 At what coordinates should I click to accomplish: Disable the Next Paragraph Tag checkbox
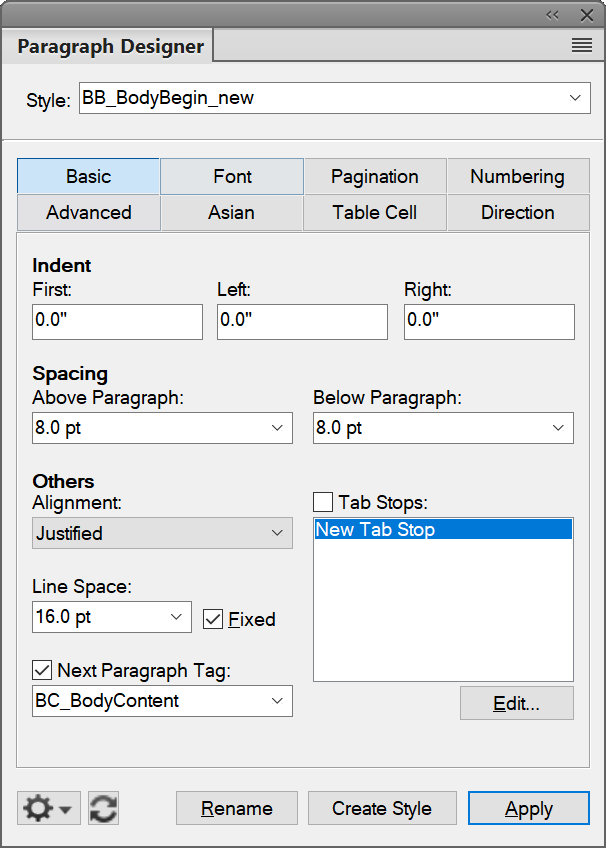point(42,670)
